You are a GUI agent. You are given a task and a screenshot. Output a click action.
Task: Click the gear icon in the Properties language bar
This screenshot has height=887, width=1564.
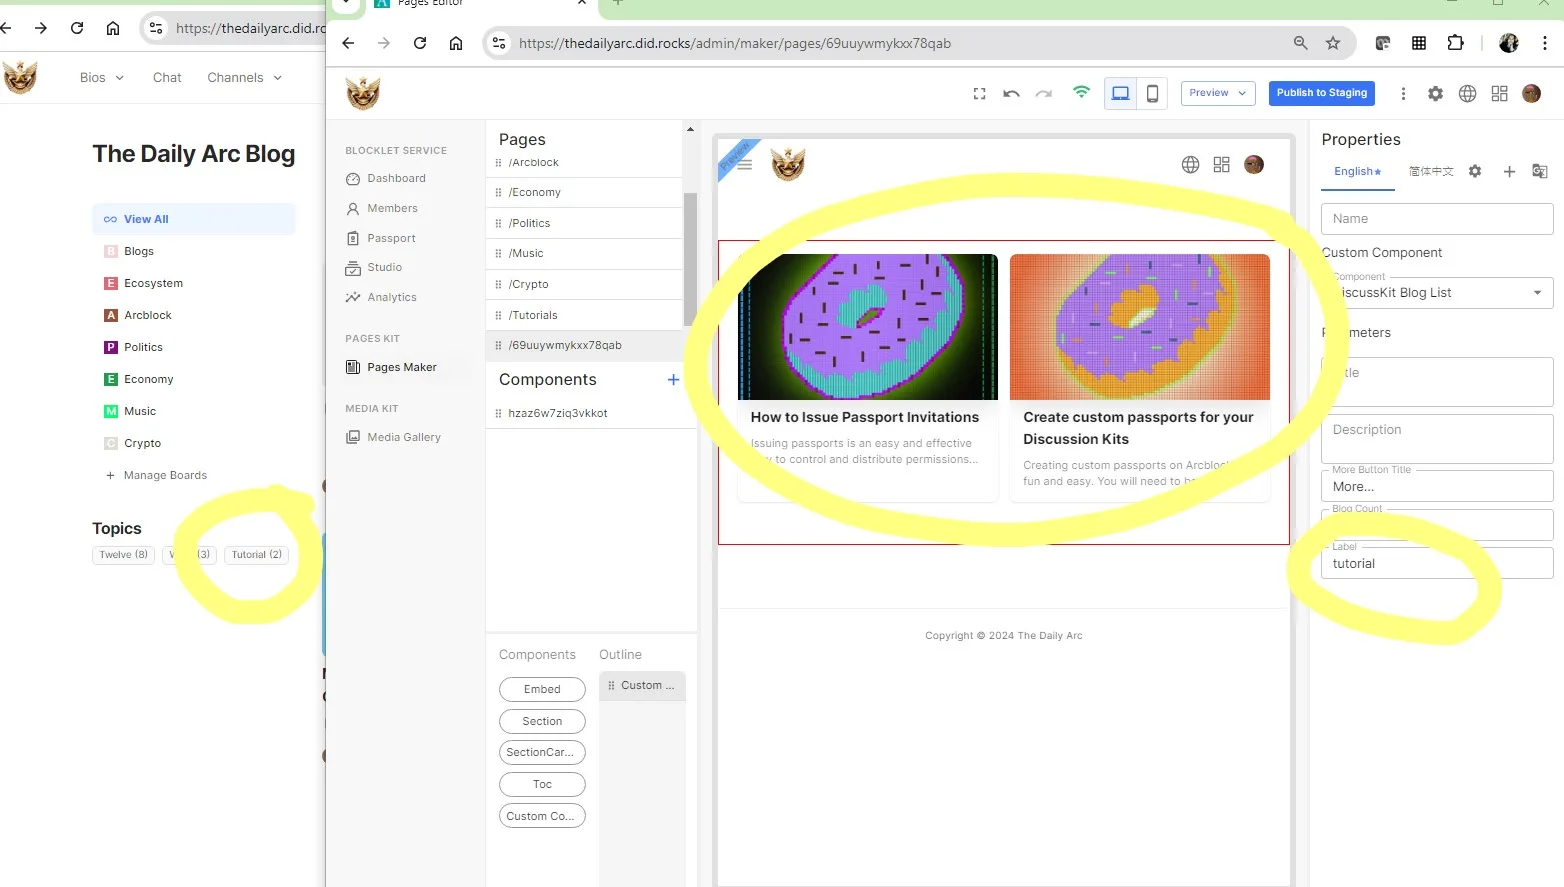pyautogui.click(x=1475, y=172)
